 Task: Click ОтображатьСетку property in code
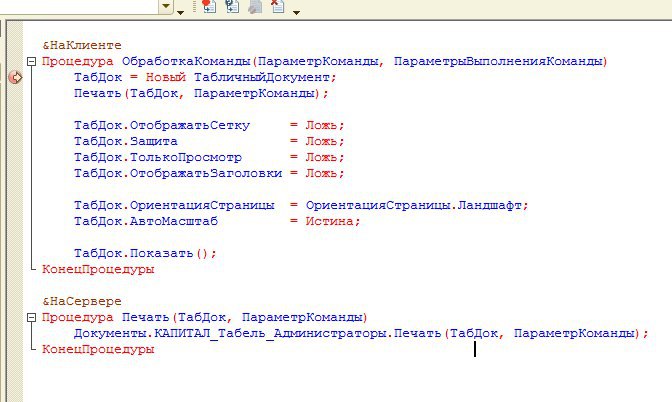pyautogui.click(x=189, y=126)
